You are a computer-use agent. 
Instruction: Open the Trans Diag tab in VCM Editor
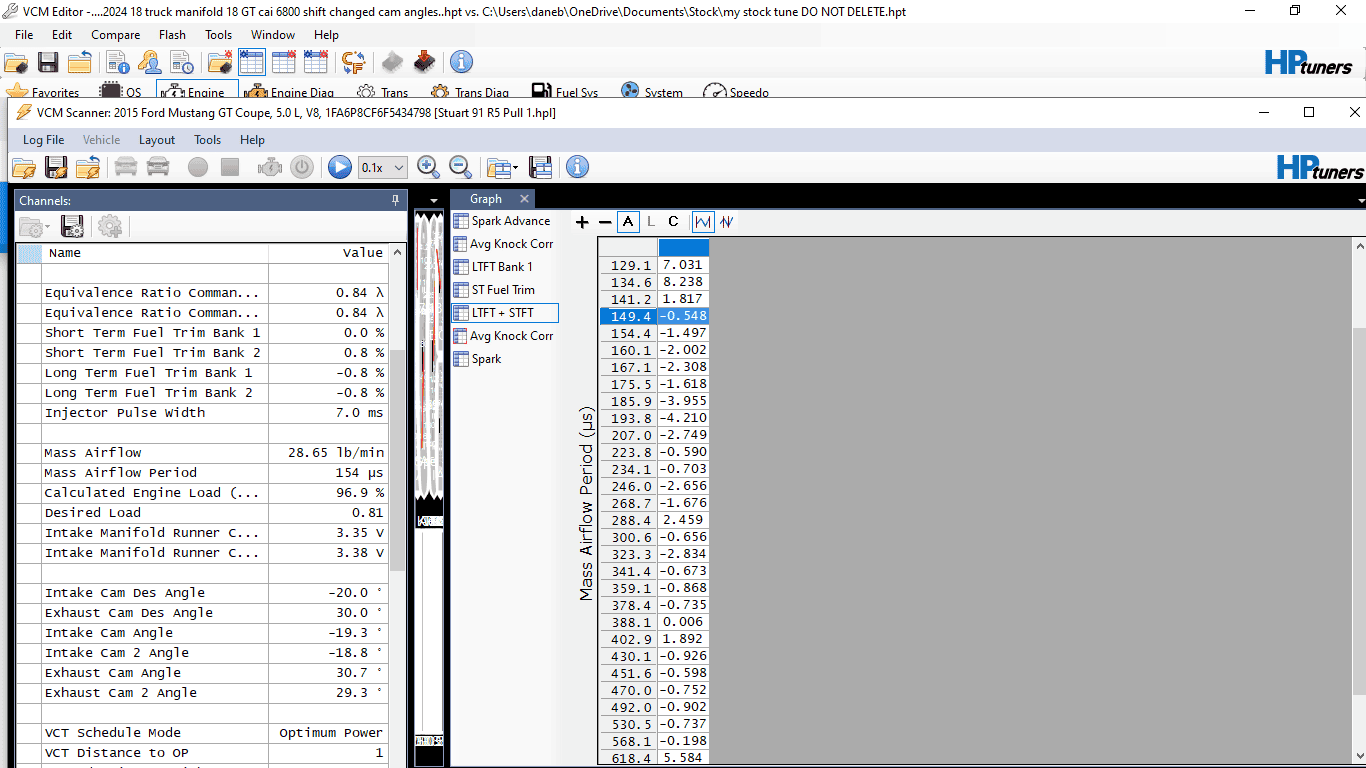click(x=470, y=91)
